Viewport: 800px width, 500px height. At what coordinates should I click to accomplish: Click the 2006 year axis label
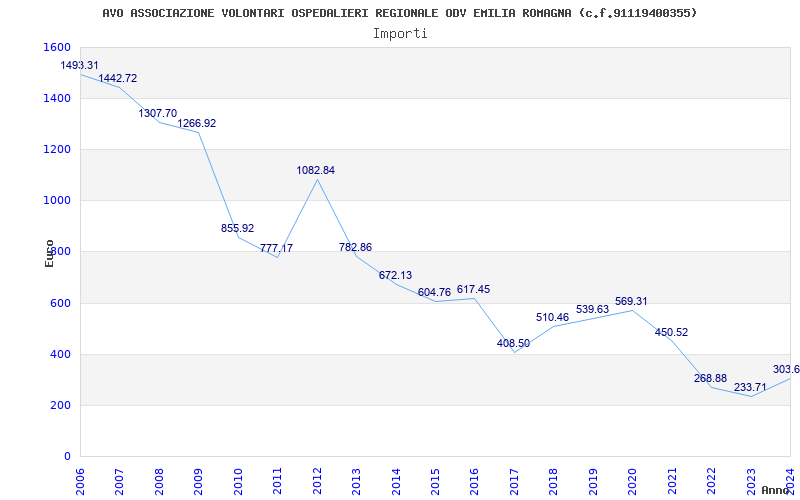pyautogui.click(x=80, y=480)
